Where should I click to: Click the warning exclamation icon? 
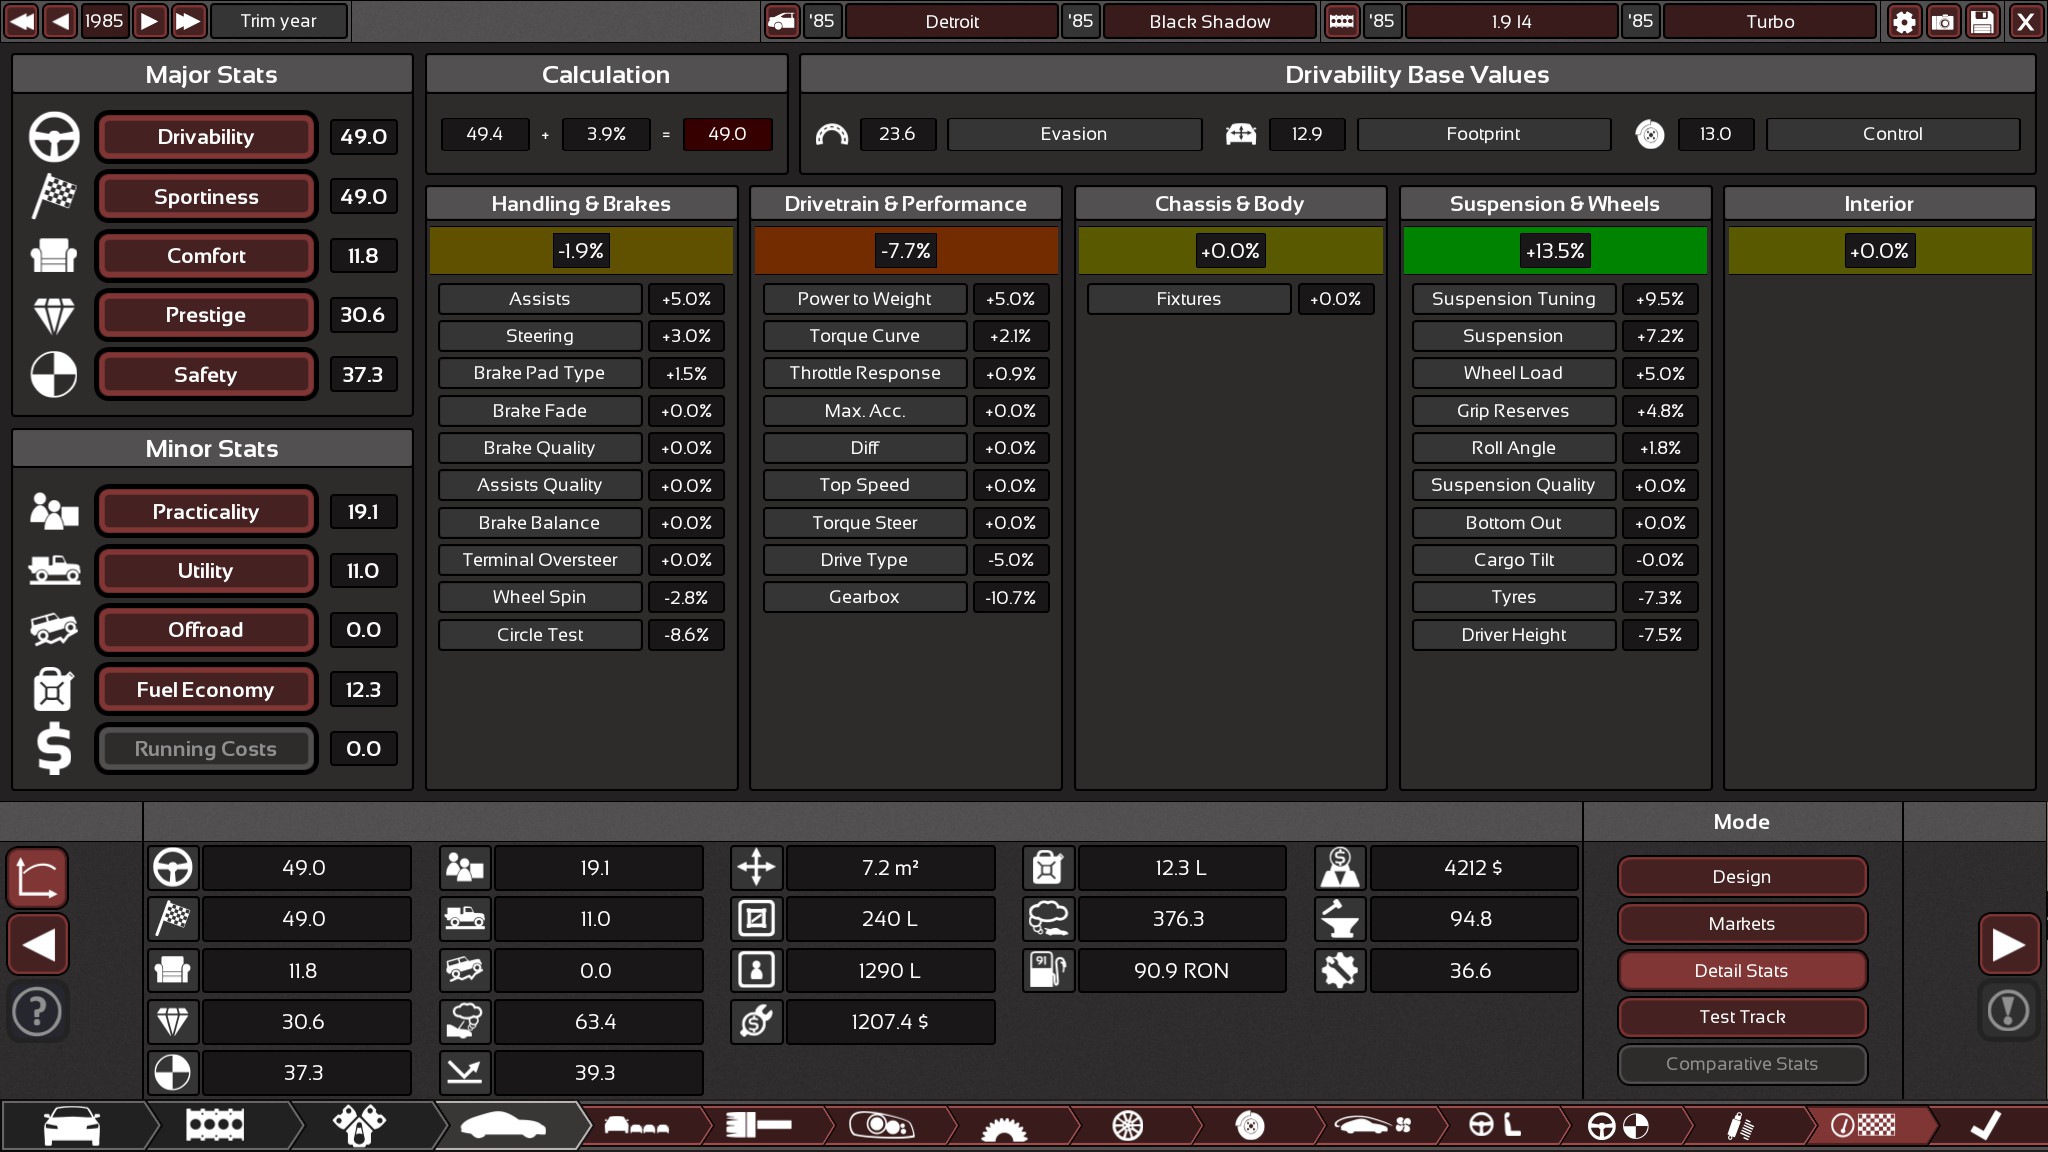click(x=2008, y=1011)
